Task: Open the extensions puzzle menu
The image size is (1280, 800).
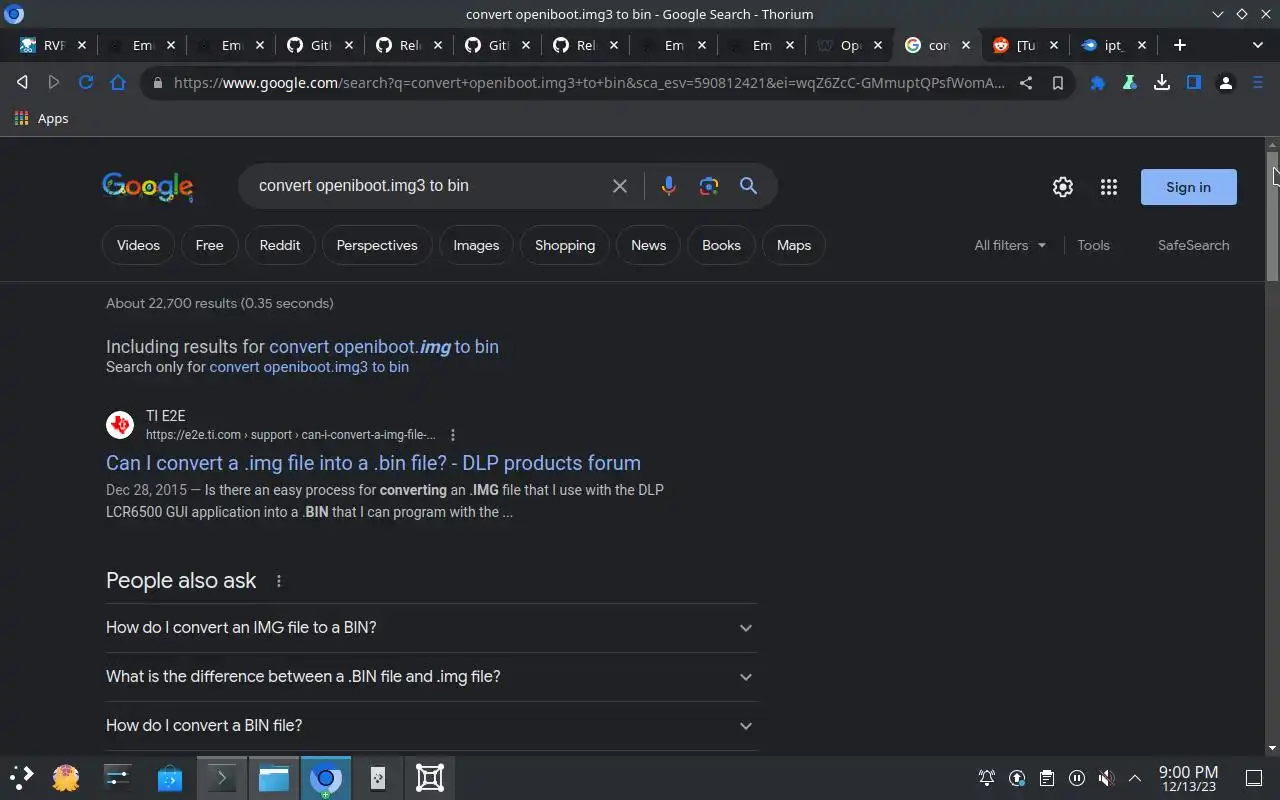Action: click(x=1098, y=83)
